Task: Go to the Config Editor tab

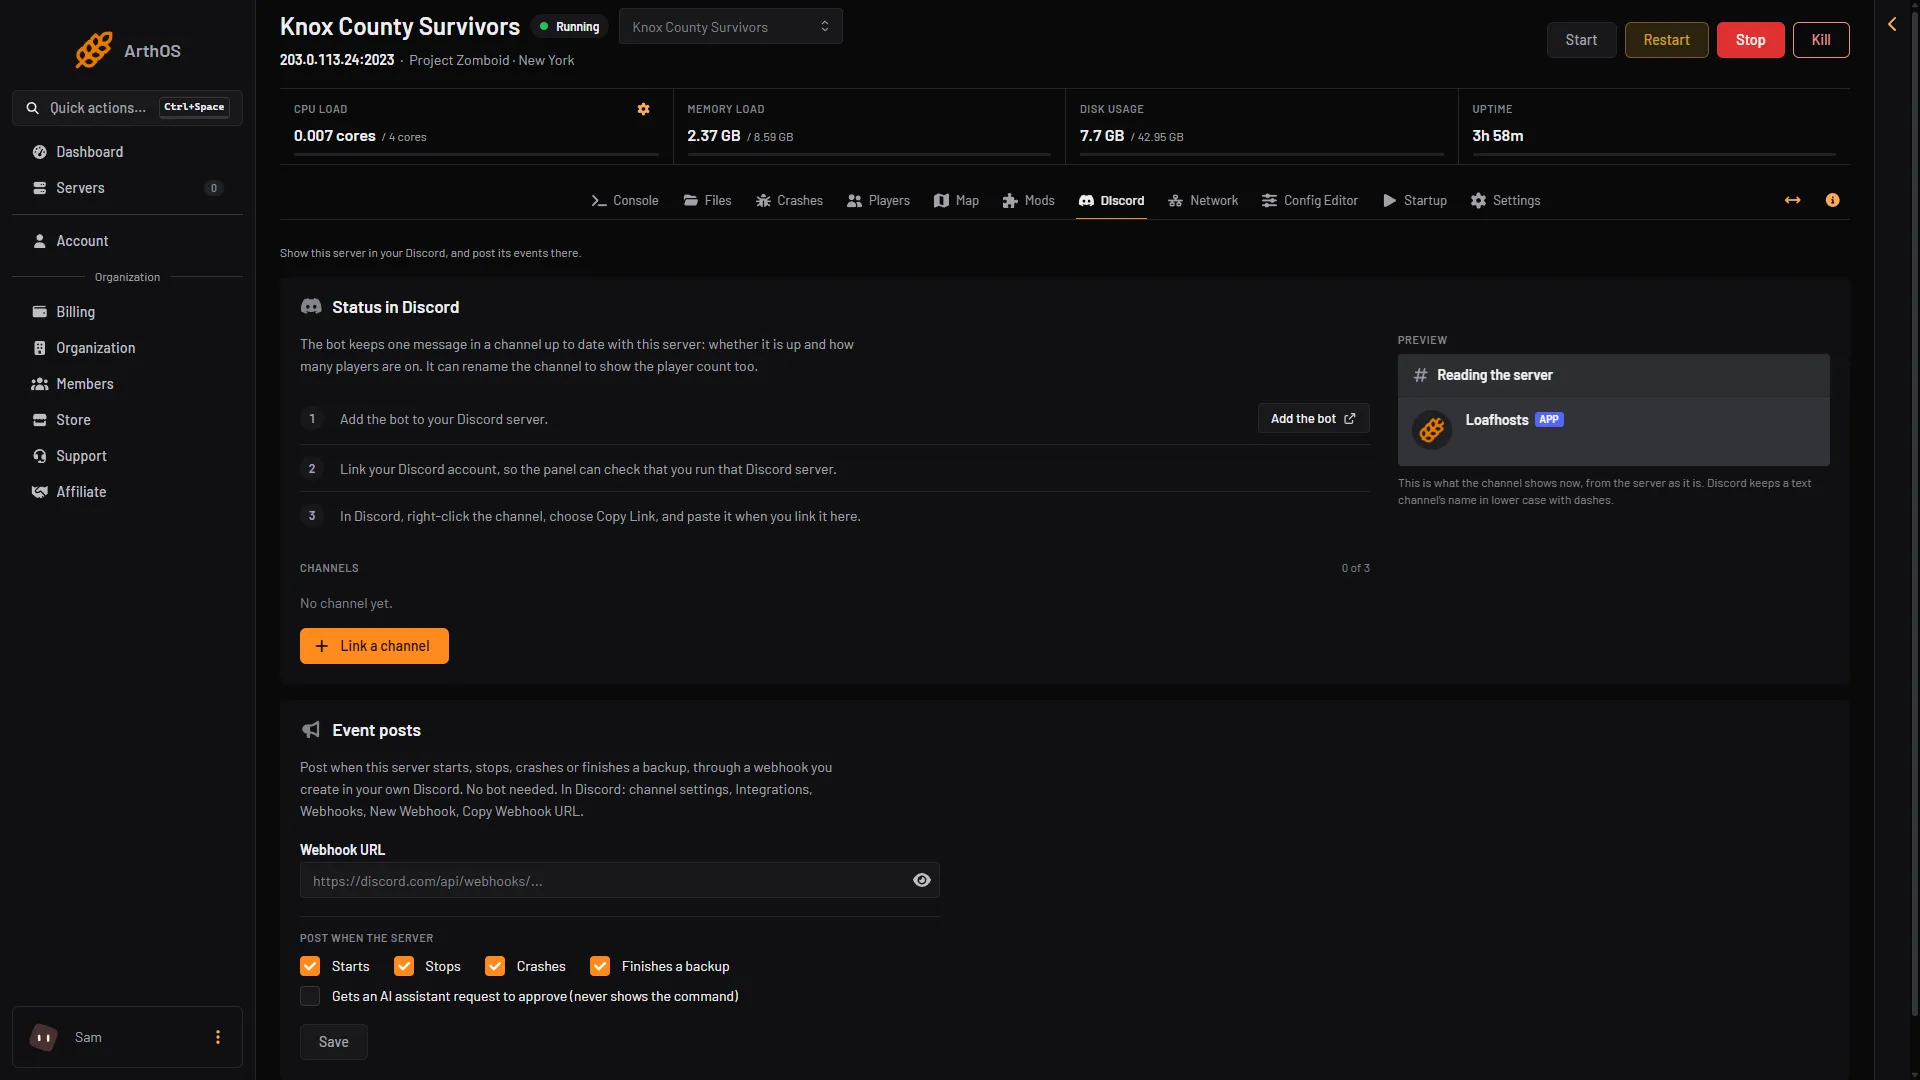Action: tap(1310, 200)
